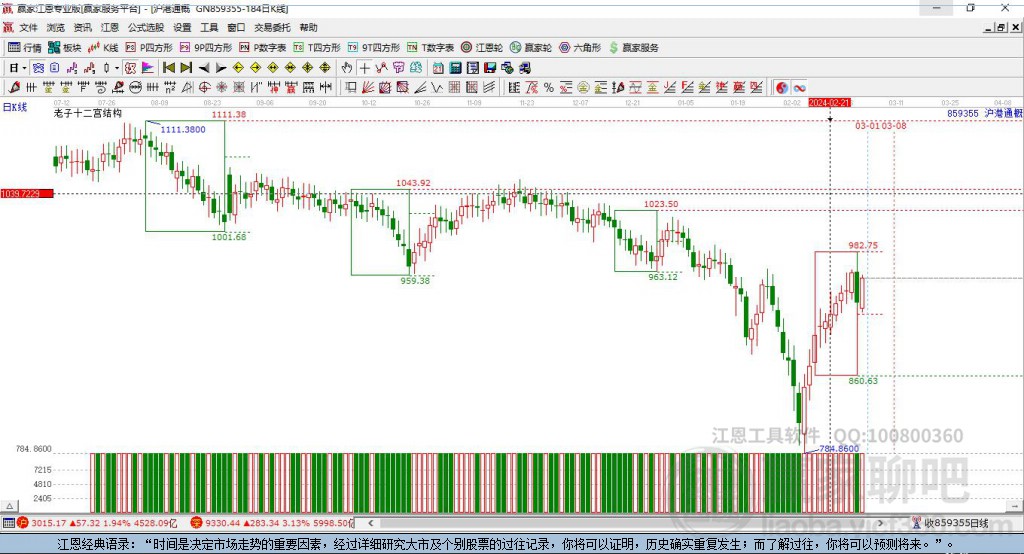Restore the inner chart window

1001,27
